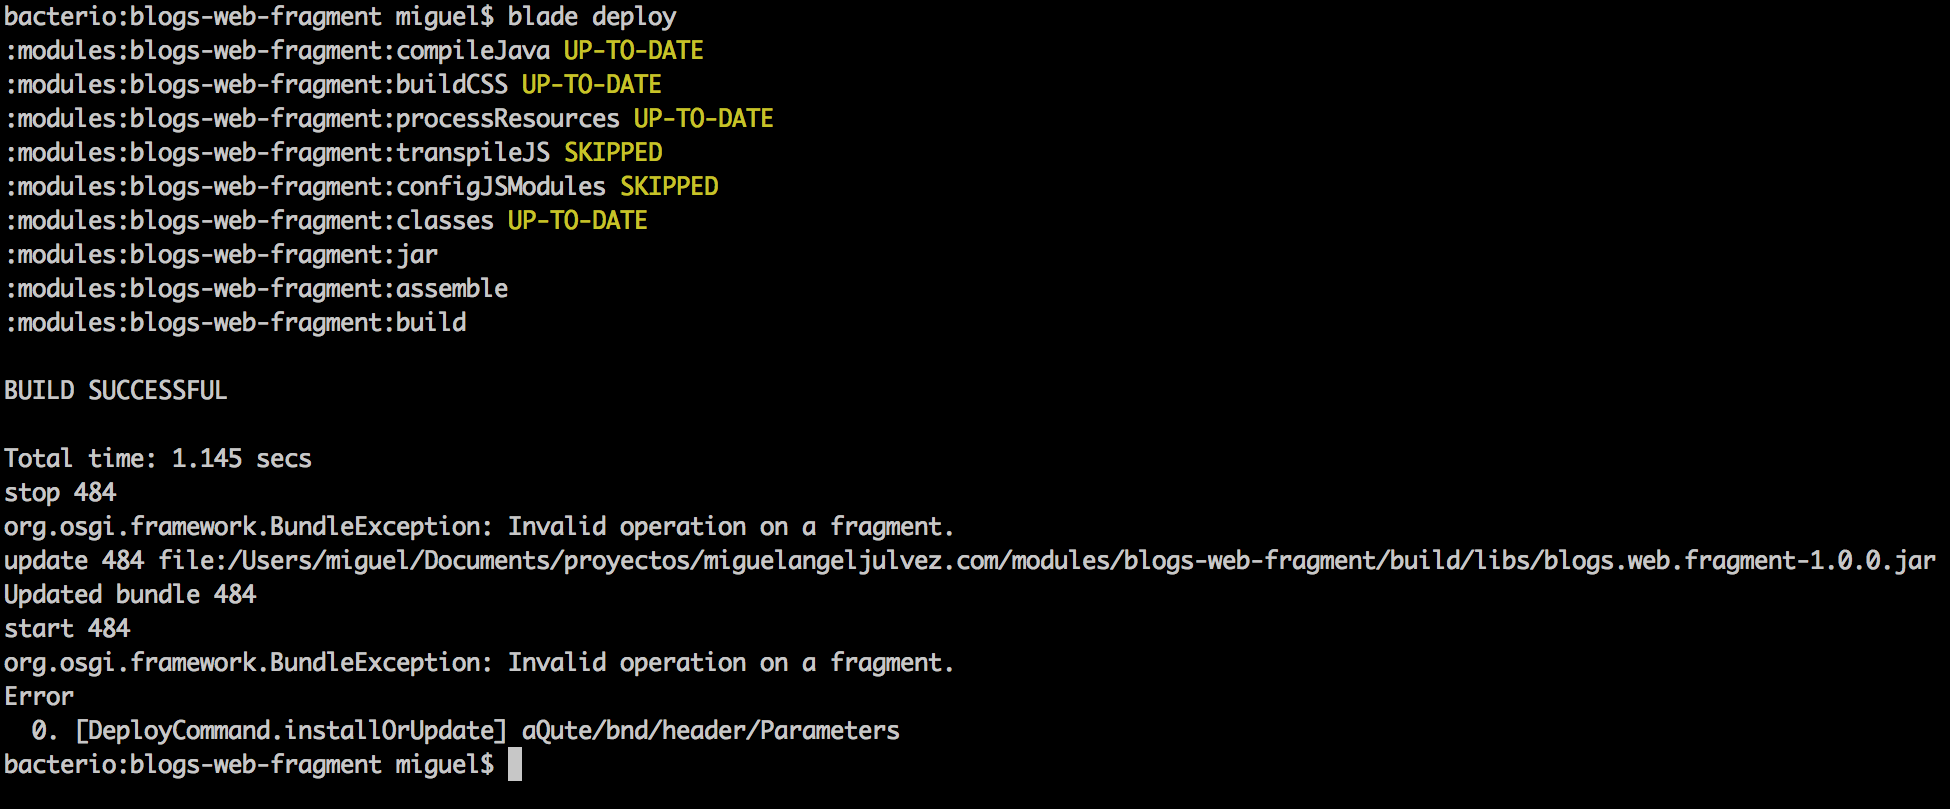The image size is (1950, 809).
Task: Click the UP-TO-DATE status beside buildCSS
Action: [591, 85]
